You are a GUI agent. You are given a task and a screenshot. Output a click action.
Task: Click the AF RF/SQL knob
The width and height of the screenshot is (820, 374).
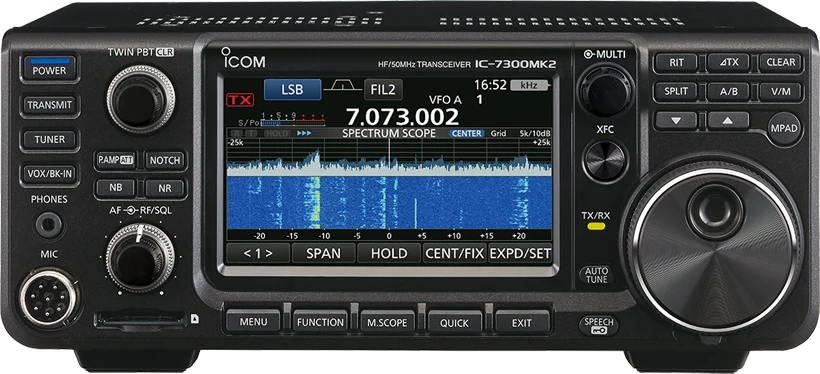(x=140, y=258)
